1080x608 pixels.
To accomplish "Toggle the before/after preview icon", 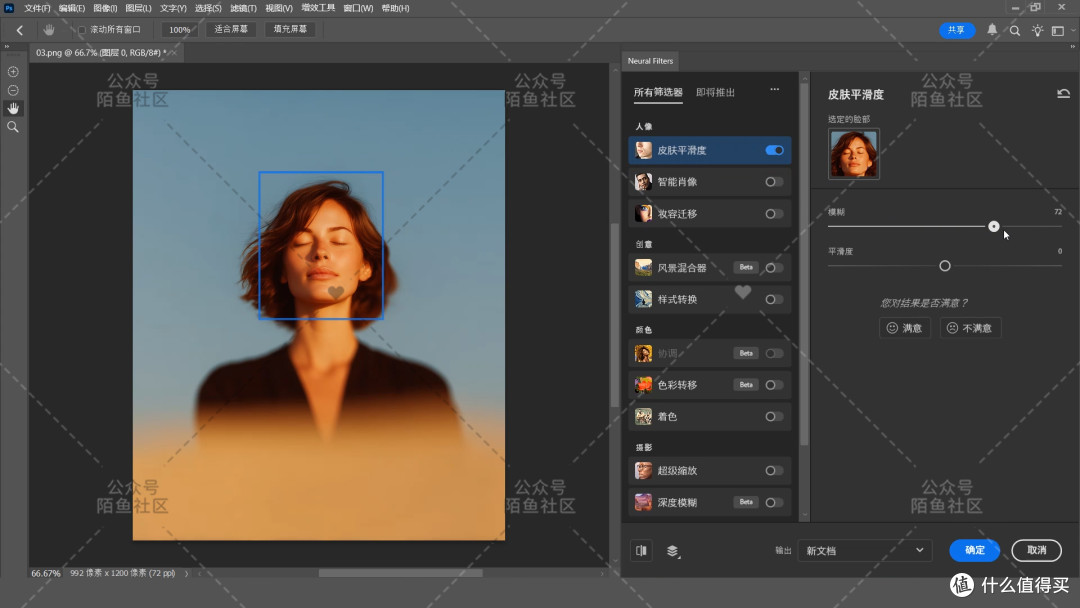I will pyautogui.click(x=641, y=550).
